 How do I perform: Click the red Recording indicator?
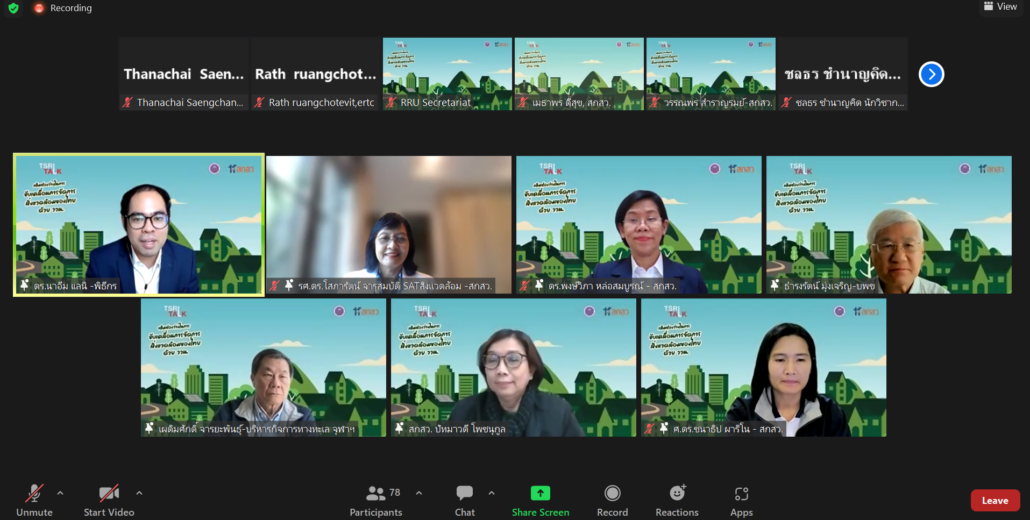(62, 8)
